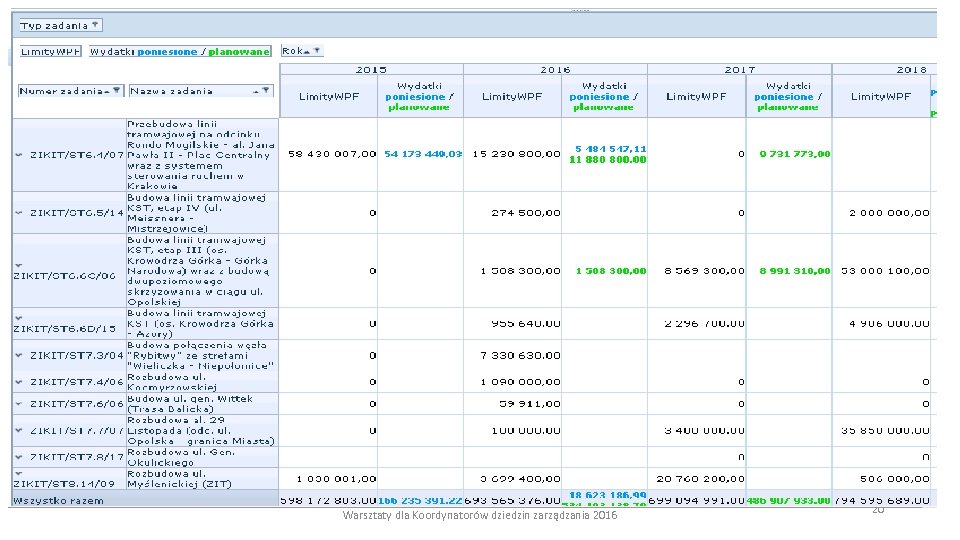960x540 pixels.
Task: Click LimityWPF header under 2016
Action: [x=512, y=96]
